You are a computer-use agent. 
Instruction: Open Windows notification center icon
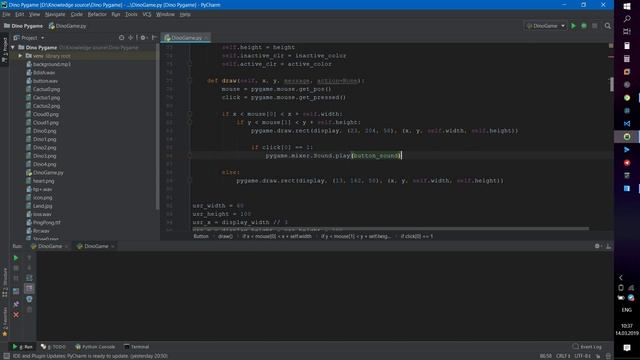coord(627,348)
